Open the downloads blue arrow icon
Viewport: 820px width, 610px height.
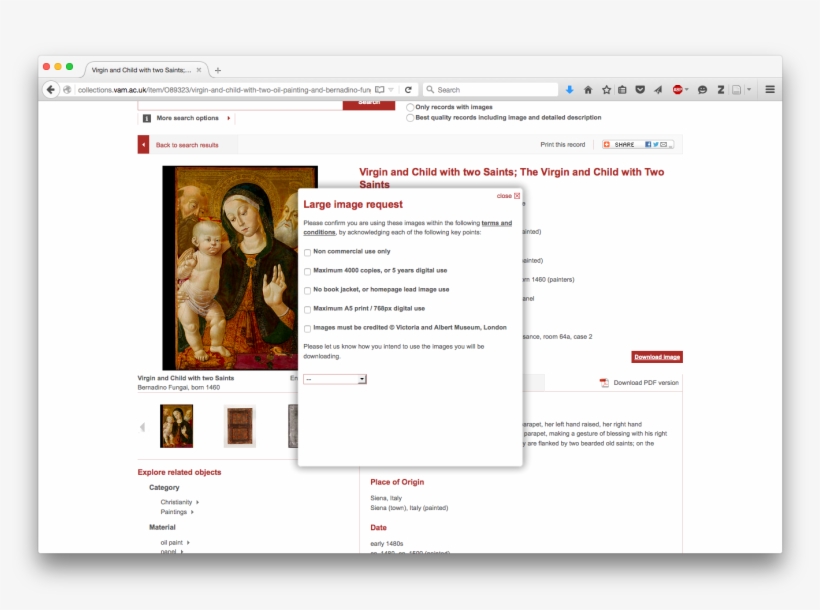click(x=570, y=89)
